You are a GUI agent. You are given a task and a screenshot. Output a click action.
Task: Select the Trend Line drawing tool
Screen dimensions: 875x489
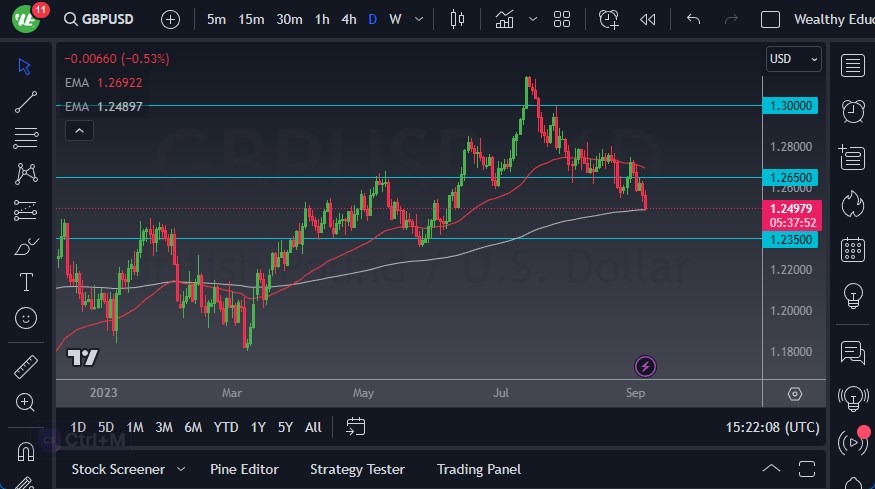[26, 102]
